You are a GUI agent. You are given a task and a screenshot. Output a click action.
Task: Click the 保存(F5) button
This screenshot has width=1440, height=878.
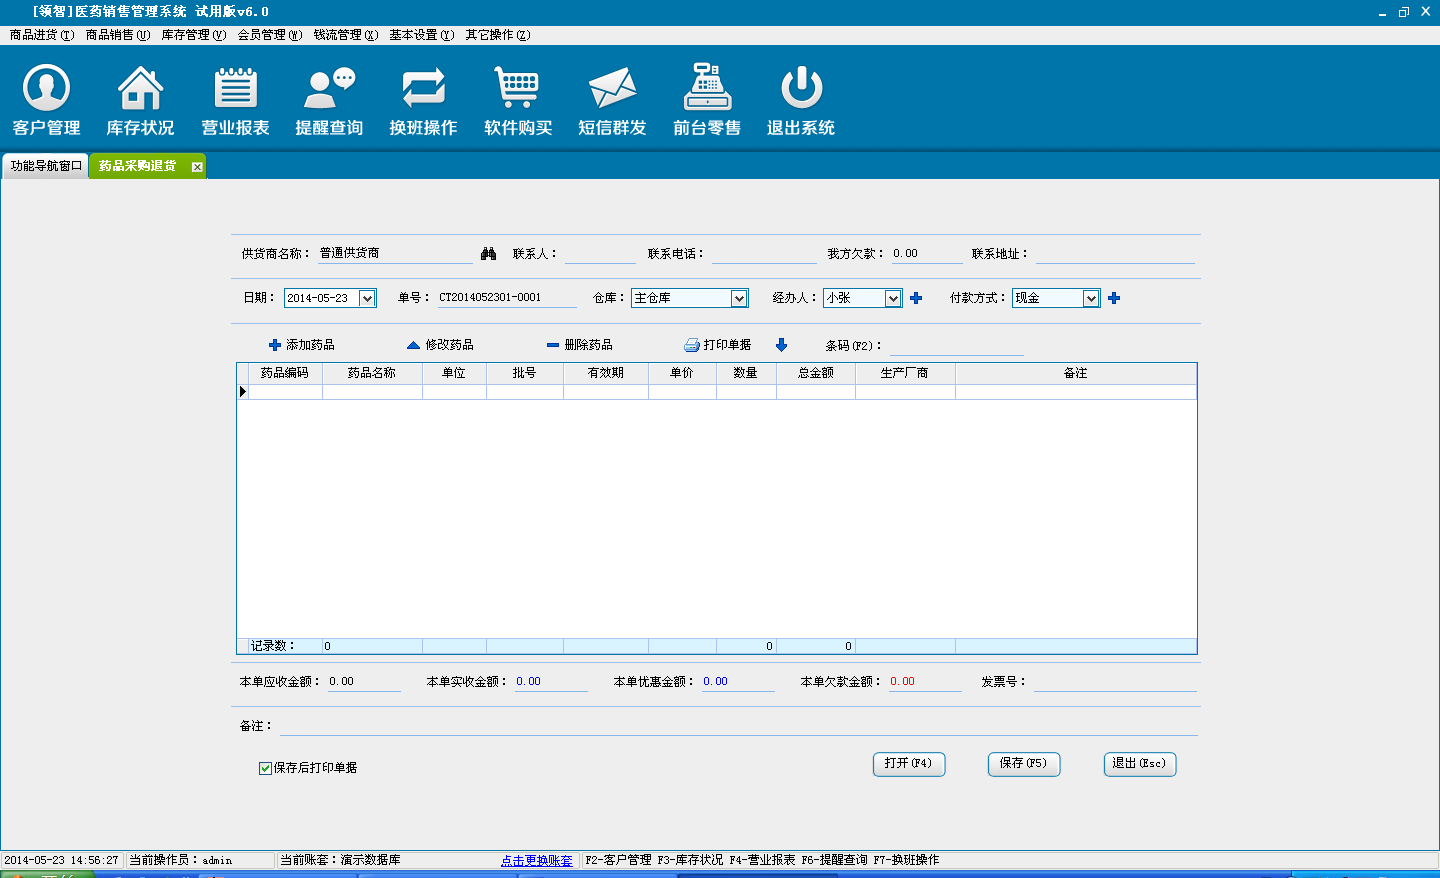coord(1023,763)
